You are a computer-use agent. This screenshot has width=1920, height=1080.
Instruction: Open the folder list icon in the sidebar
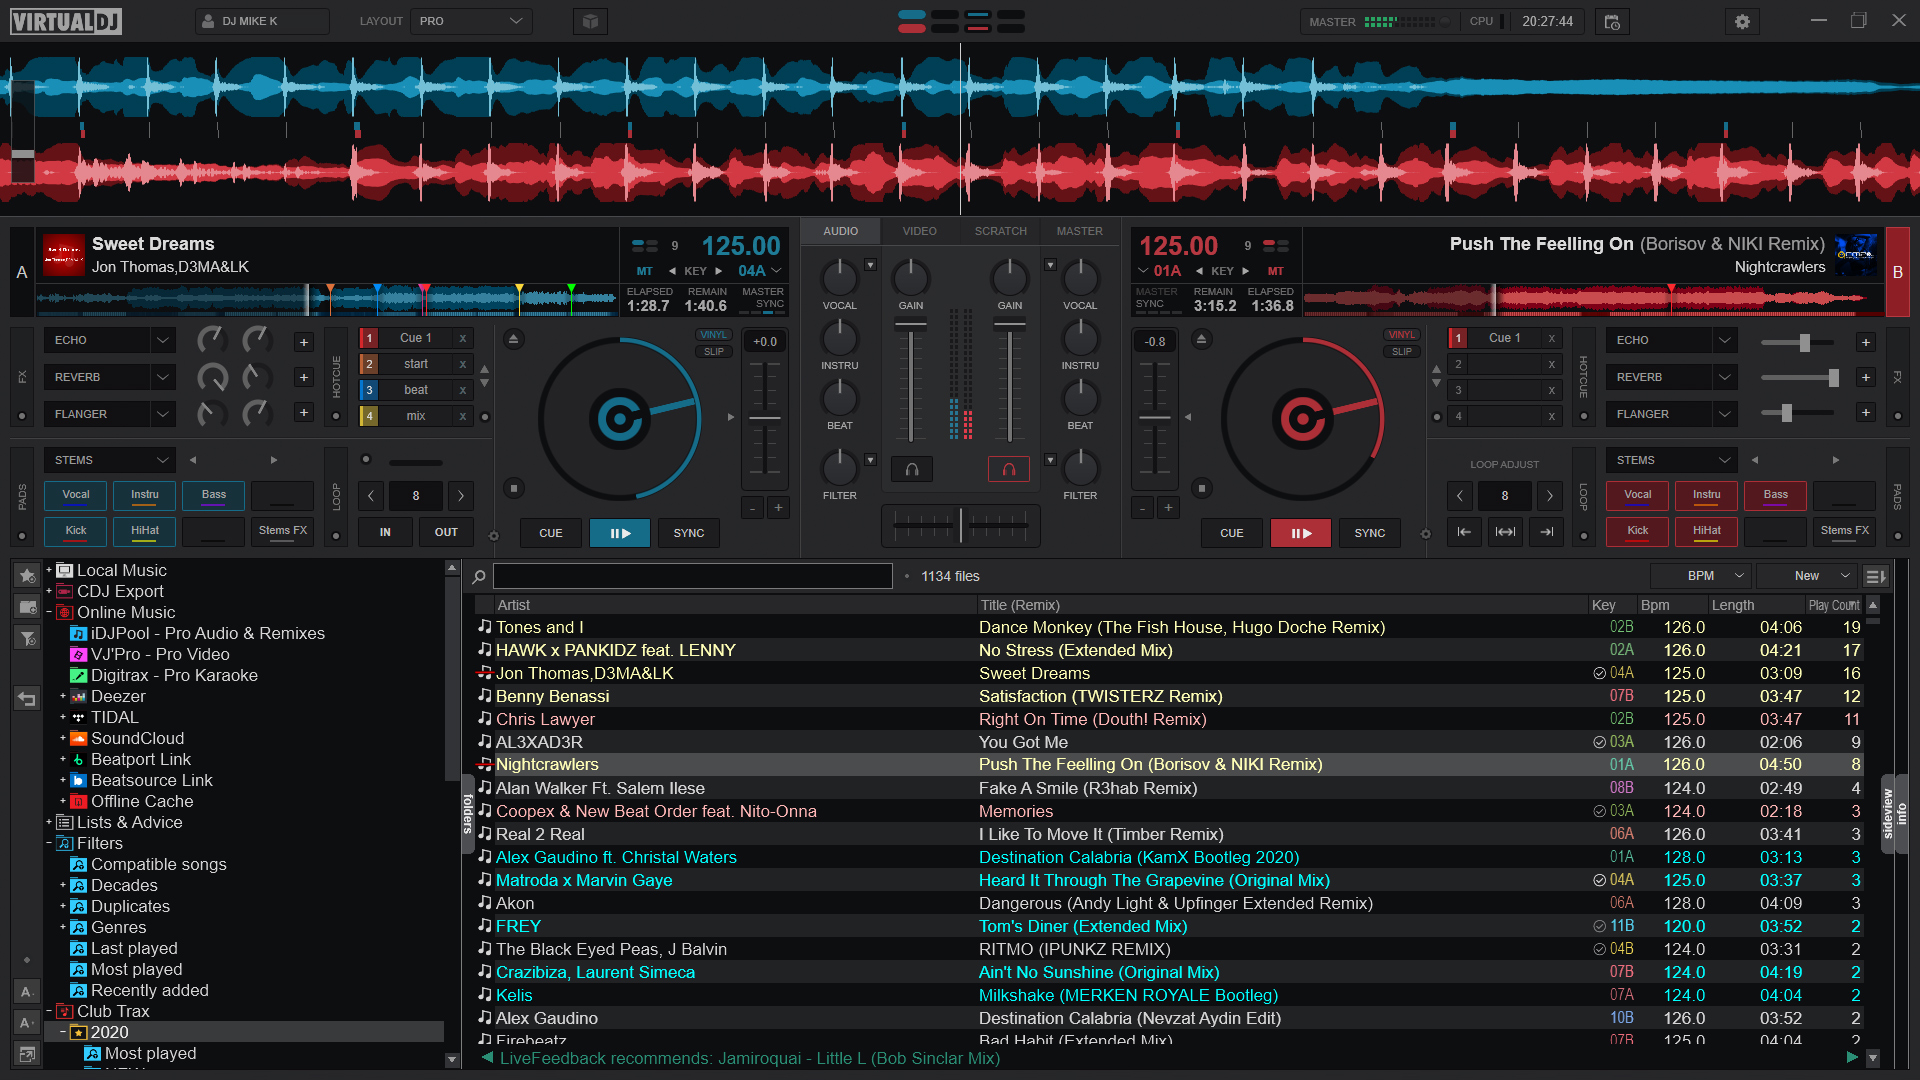26,607
